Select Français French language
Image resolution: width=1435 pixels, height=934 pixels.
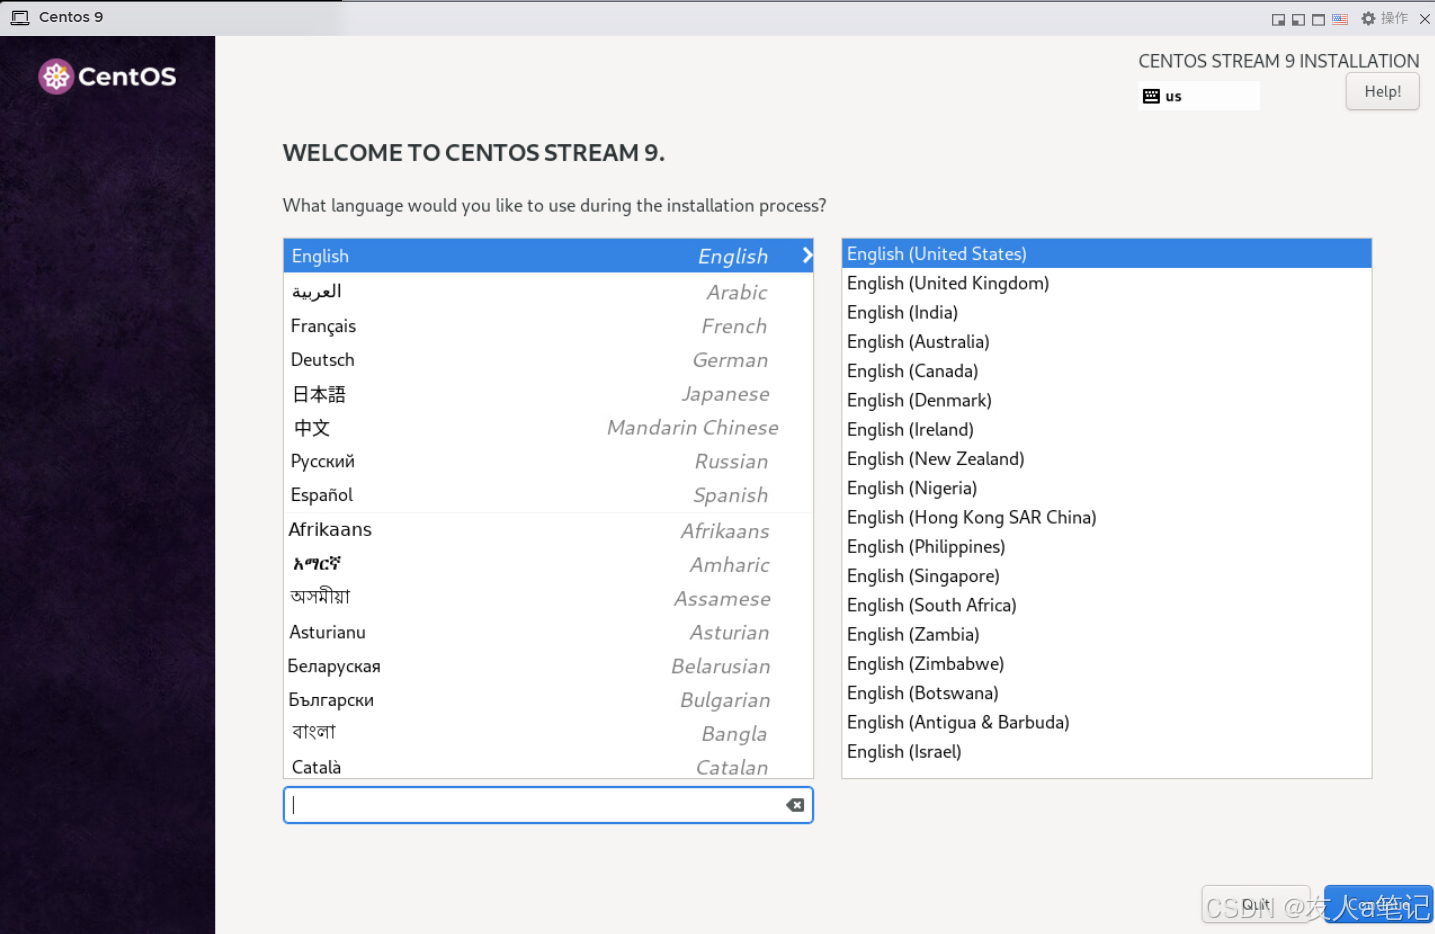pos(548,326)
